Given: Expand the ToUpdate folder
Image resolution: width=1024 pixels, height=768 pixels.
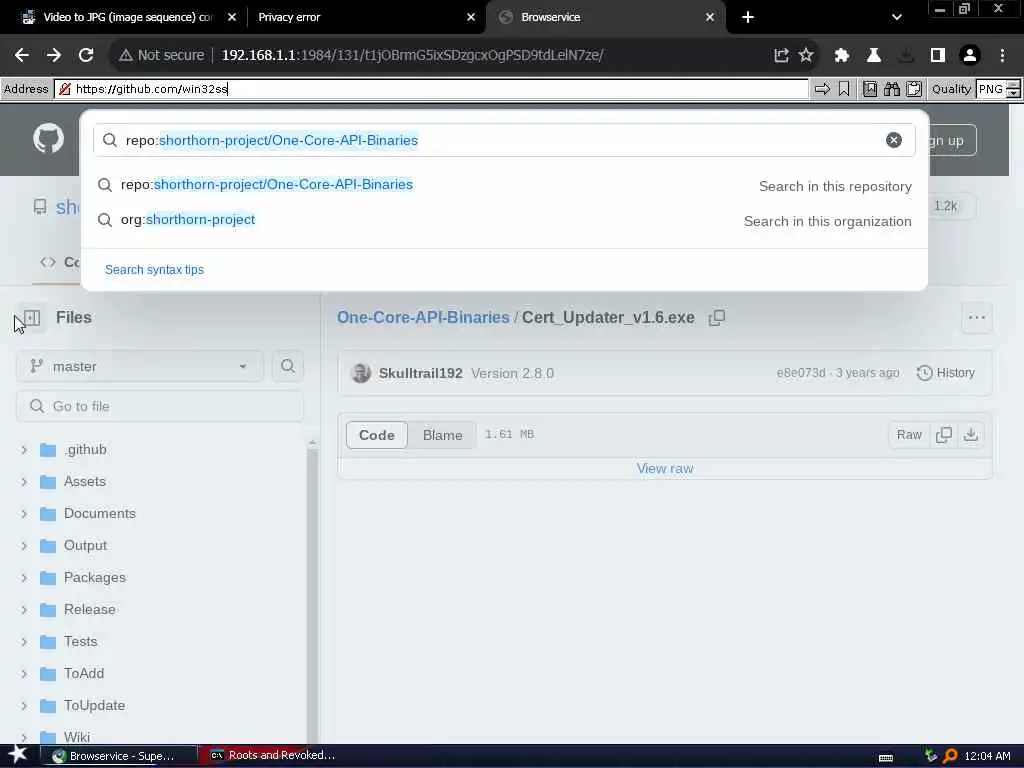Looking at the screenshot, I should click(24, 705).
